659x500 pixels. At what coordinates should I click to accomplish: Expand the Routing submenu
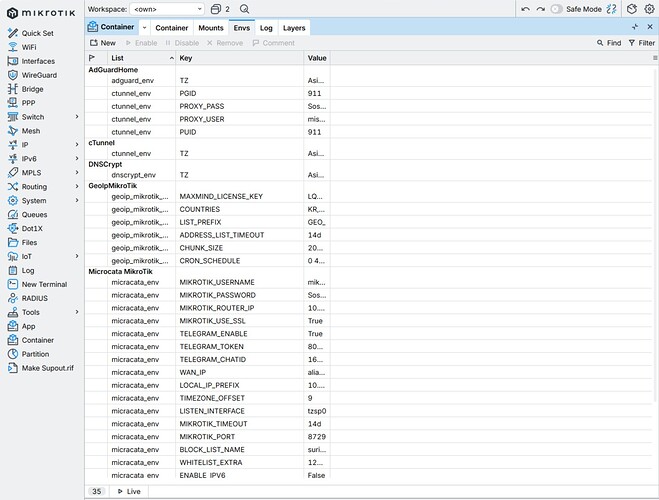77,186
